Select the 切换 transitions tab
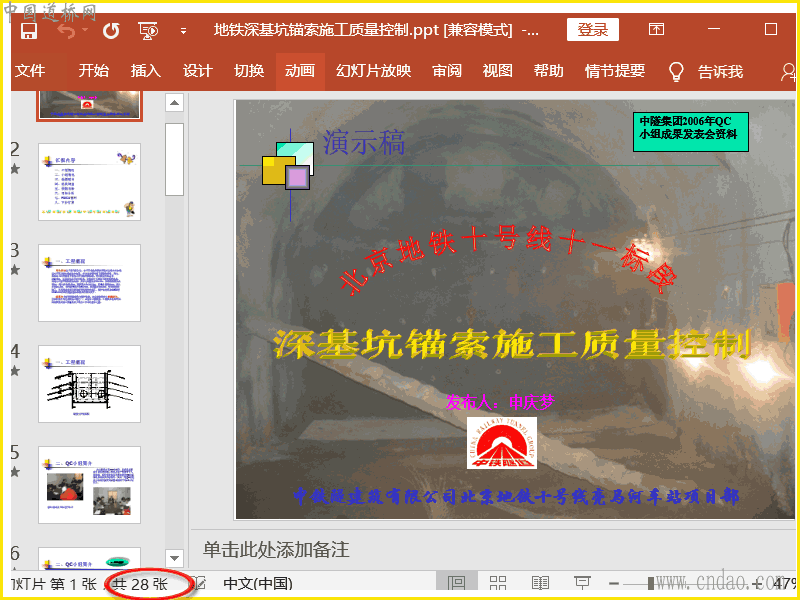Image resolution: width=800 pixels, height=600 pixels. 249,71
